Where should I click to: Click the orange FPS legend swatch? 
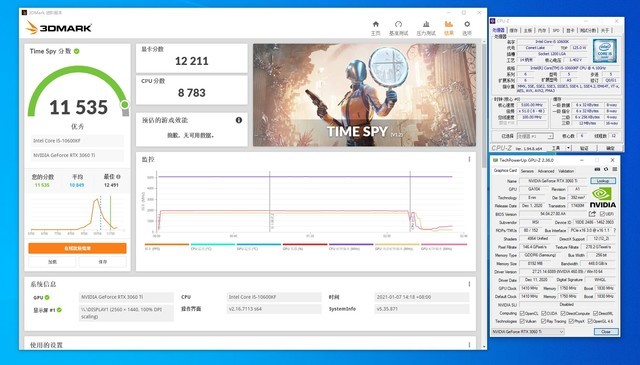(x=167, y=245)
